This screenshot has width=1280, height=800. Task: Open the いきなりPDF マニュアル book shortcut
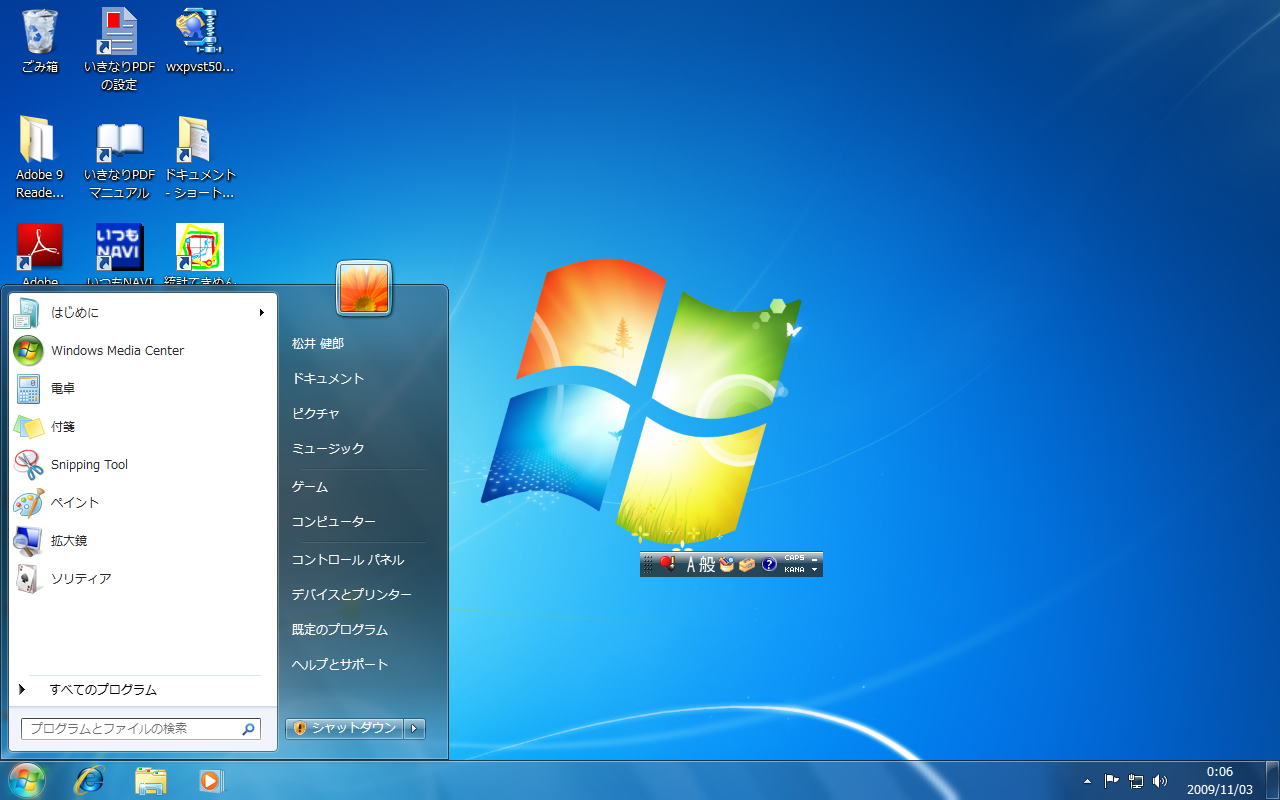pos(119,142)
